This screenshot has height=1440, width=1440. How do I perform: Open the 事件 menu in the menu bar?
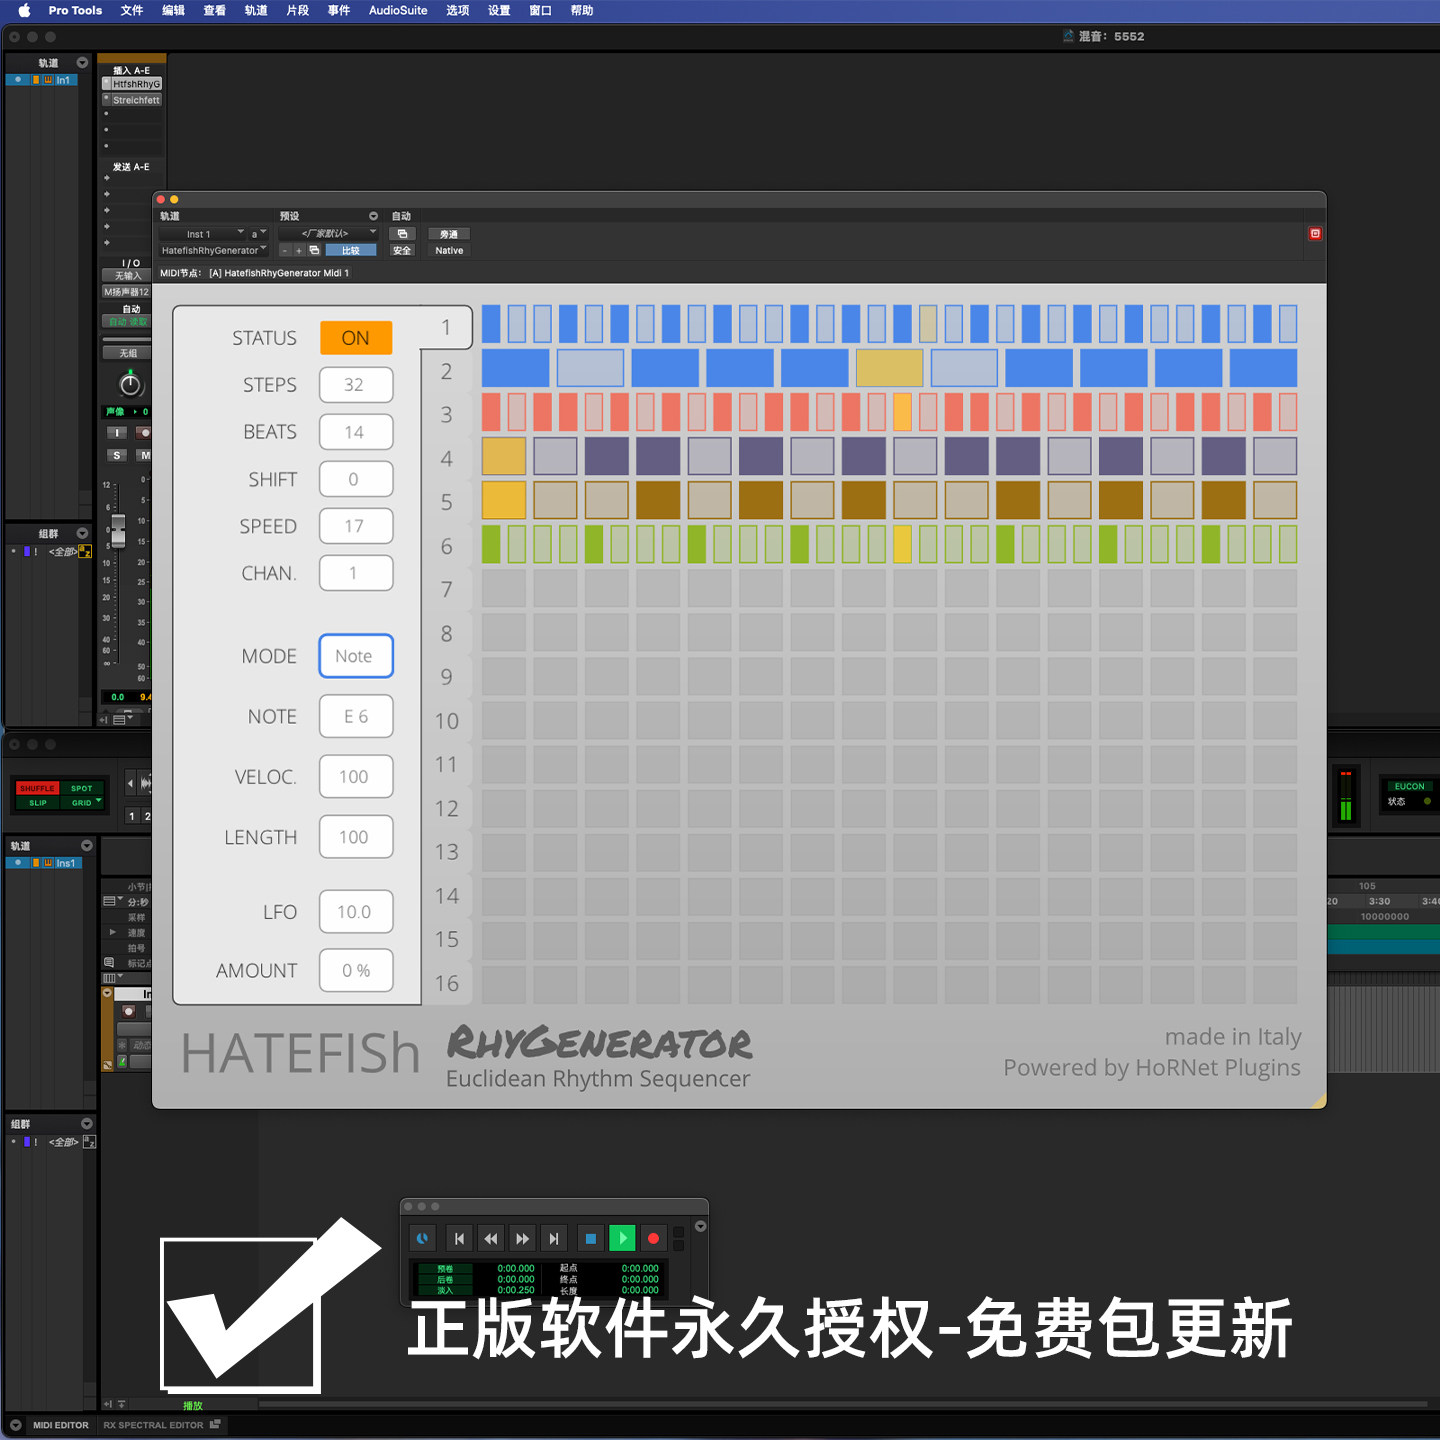[339, 10]
